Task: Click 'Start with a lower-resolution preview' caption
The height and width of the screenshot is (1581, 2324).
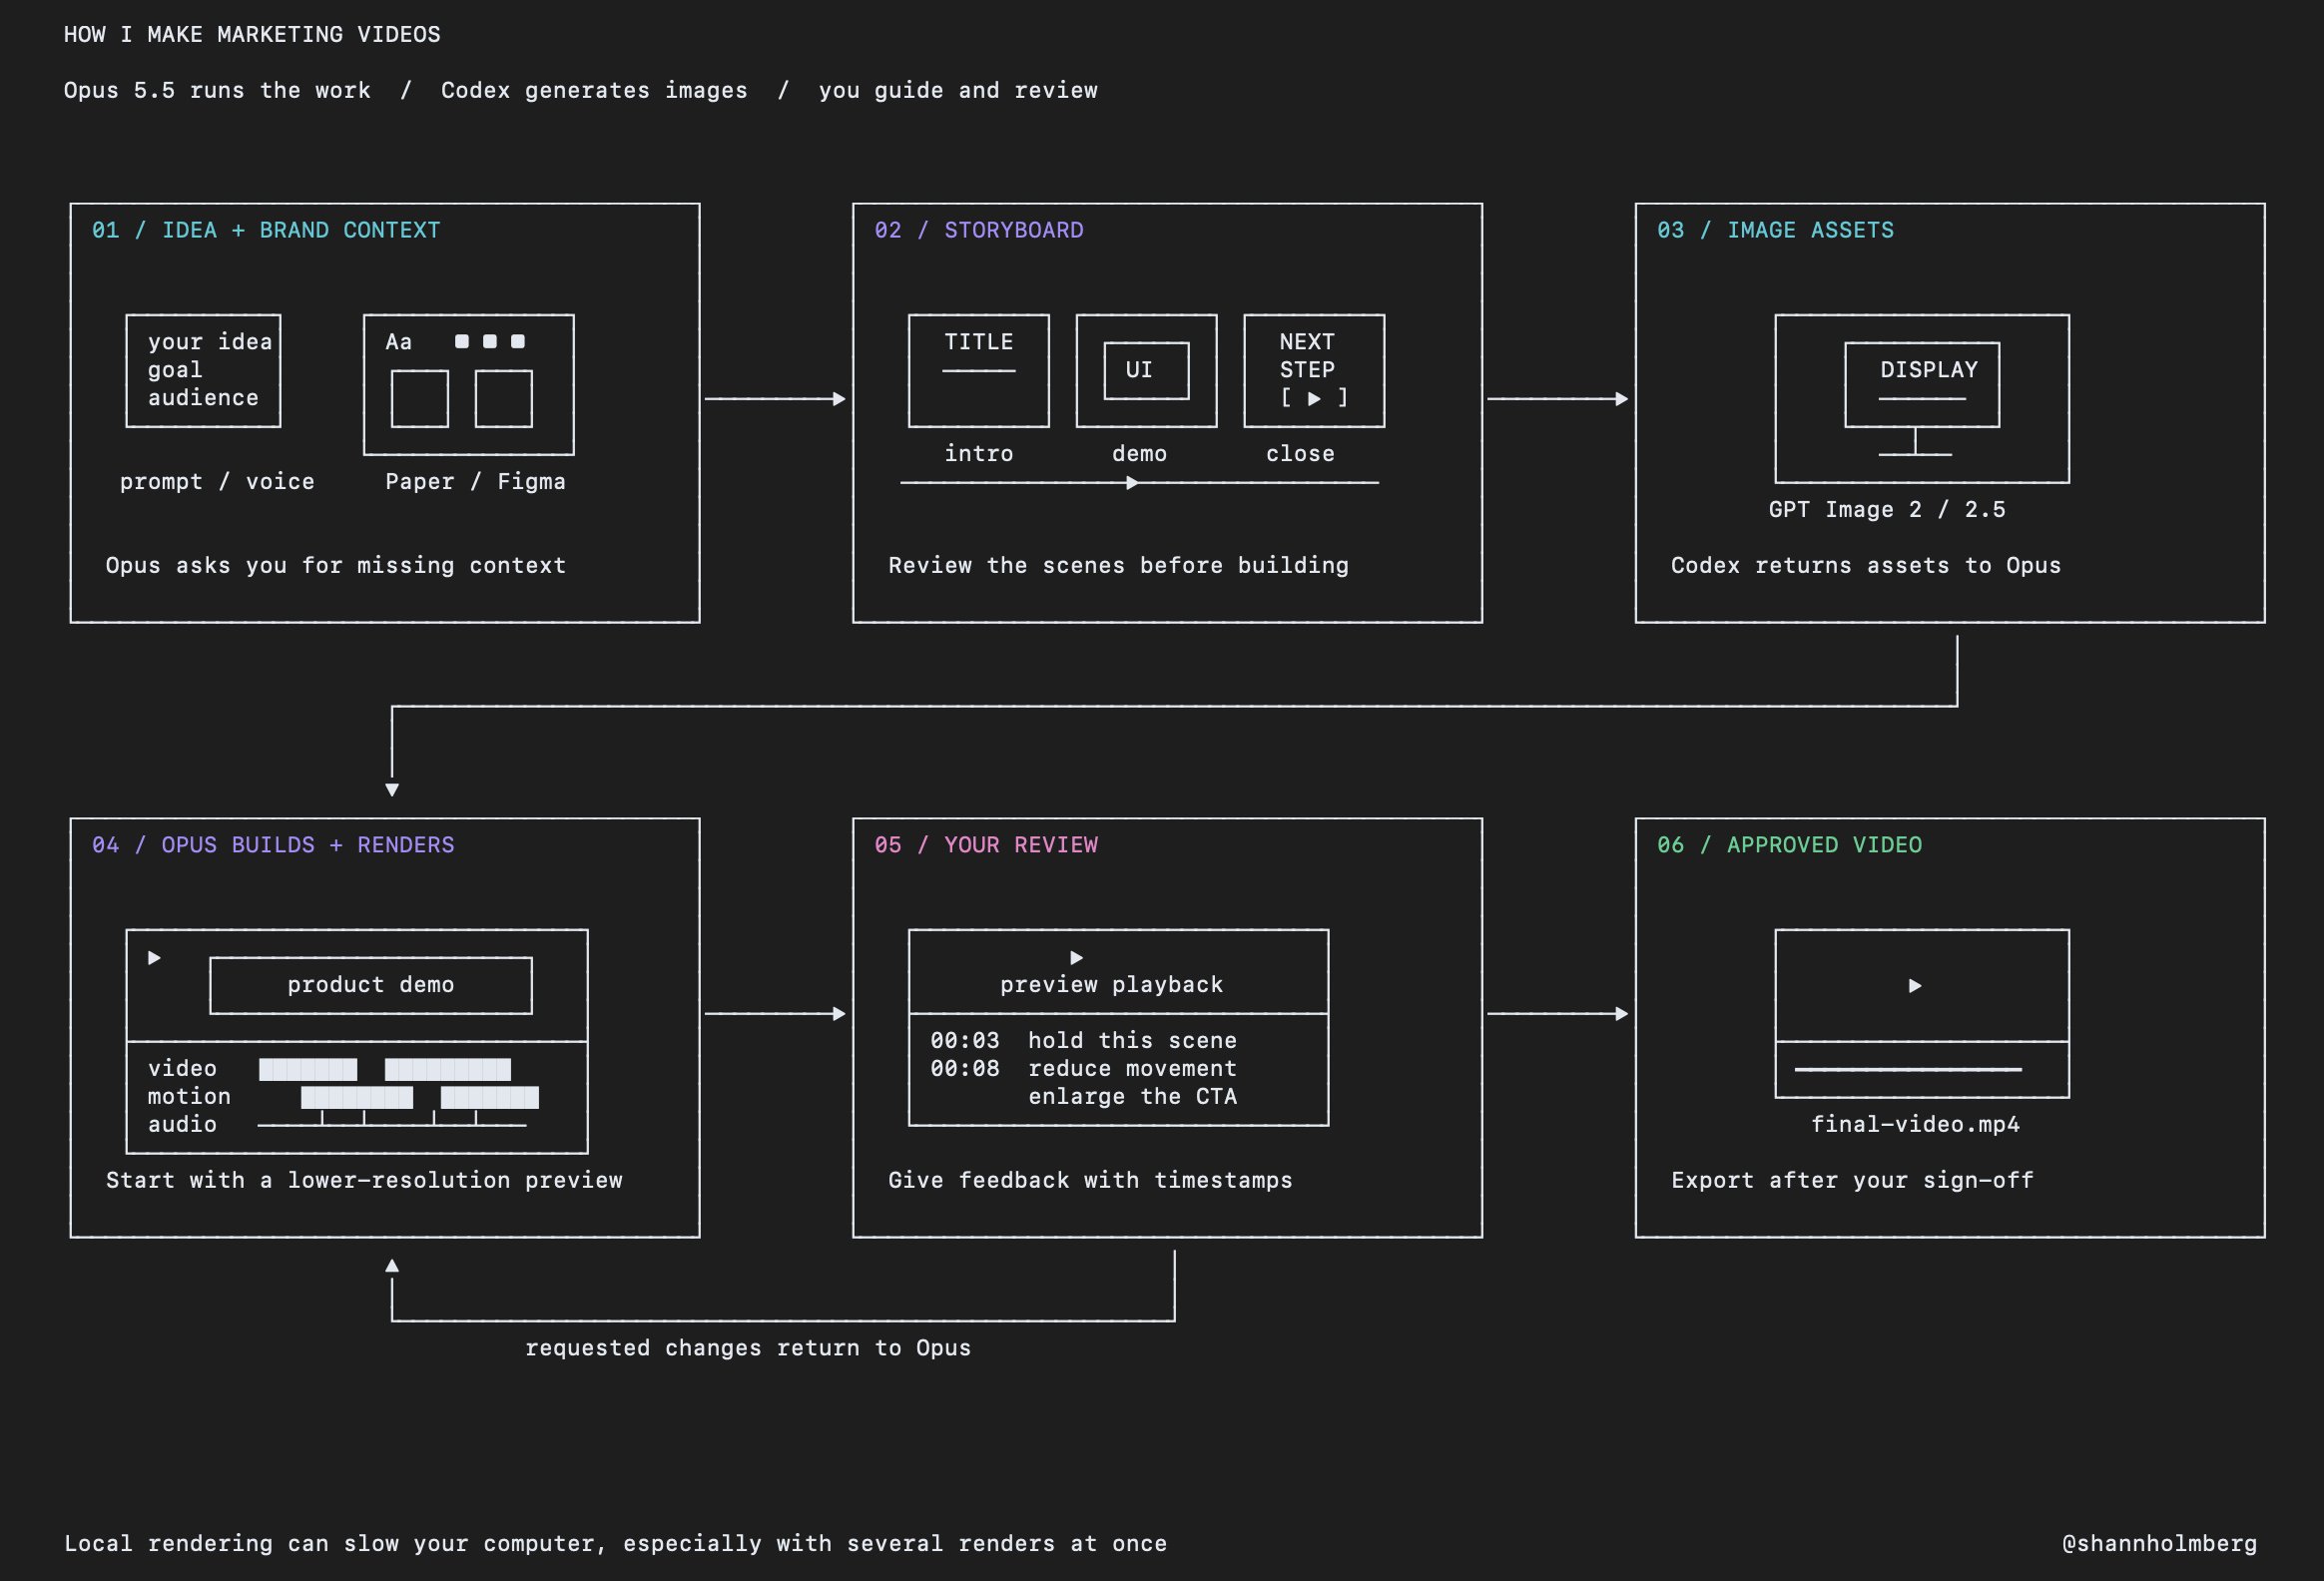Action: 364,1181
